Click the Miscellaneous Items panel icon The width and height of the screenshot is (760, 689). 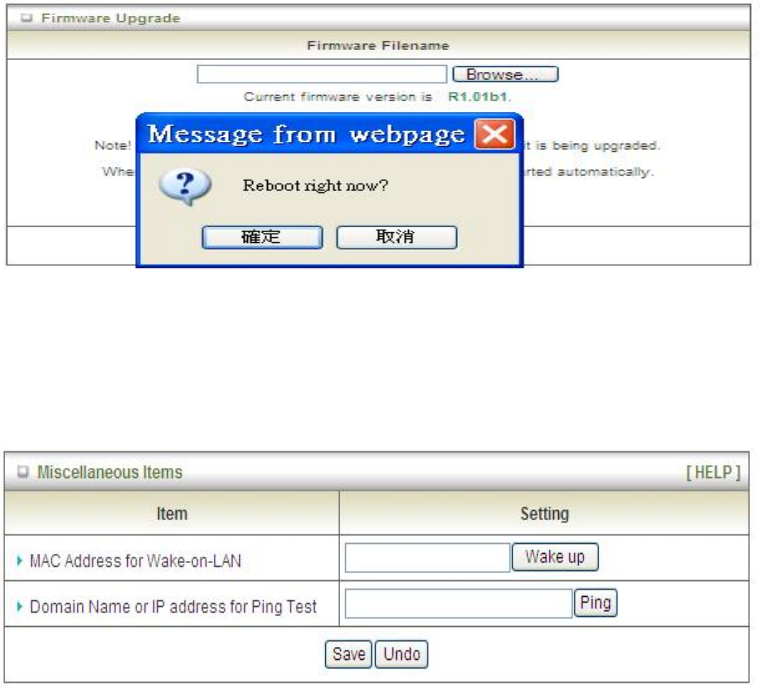23,471
